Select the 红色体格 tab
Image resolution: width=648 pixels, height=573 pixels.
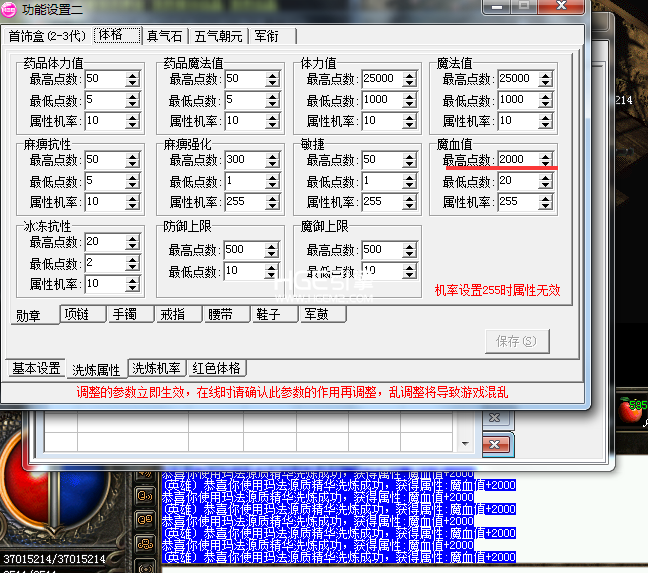[216, 369]
